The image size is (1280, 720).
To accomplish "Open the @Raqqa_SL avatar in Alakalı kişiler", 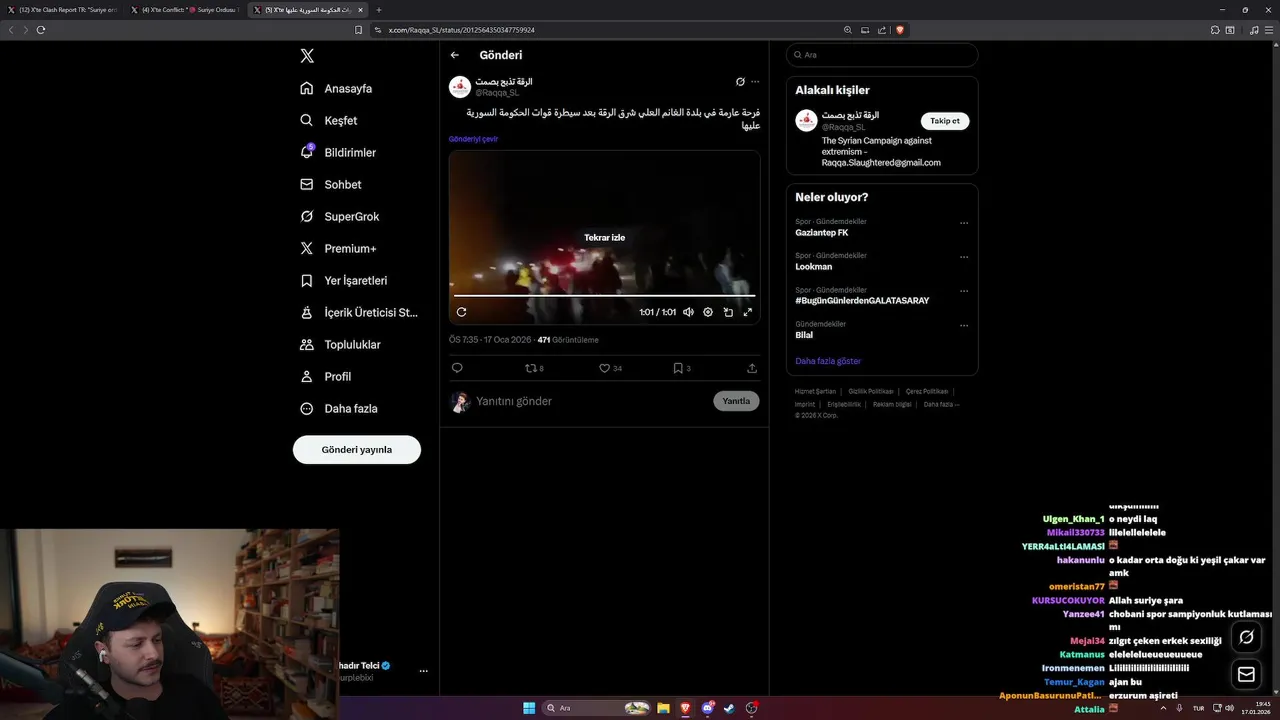I will click(x=806, y=121).
